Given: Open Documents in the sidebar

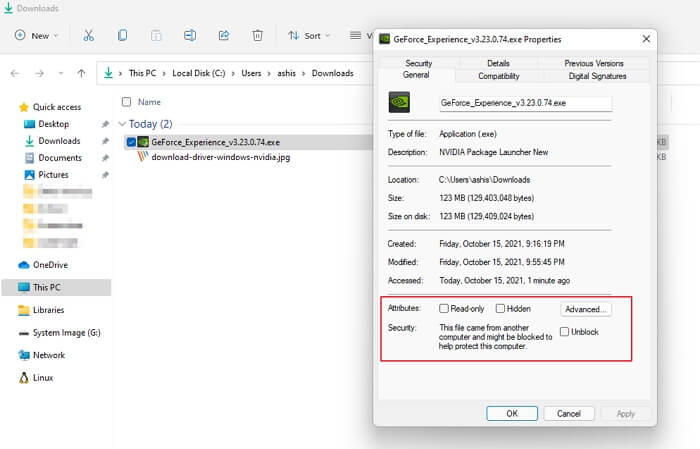Looking at the screenshot, I should click(x=53, y=158).
